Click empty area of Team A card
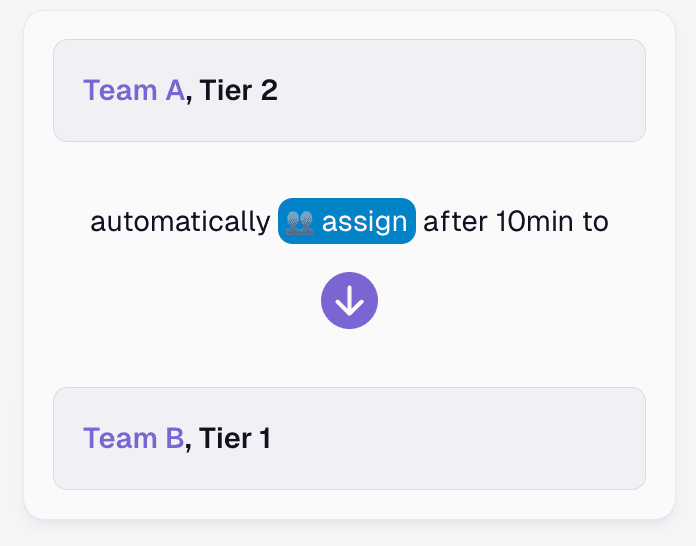This screenshot has width=696, height=546. tap(462, 91)
